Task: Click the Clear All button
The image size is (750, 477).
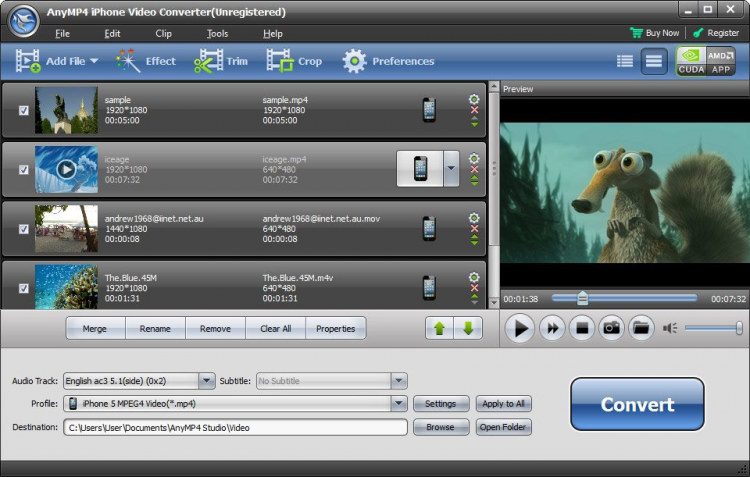Action: coord(276,329)
